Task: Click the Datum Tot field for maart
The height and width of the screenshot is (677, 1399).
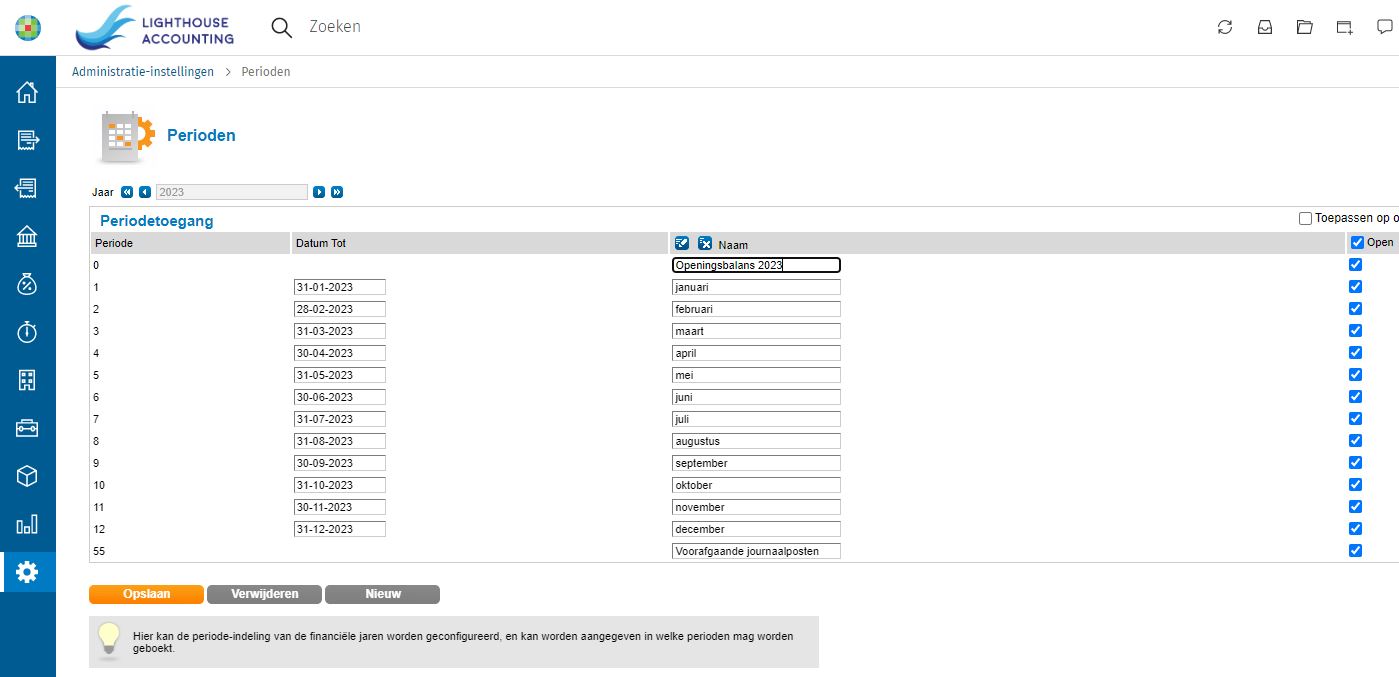Action: (x=339, y=331)
